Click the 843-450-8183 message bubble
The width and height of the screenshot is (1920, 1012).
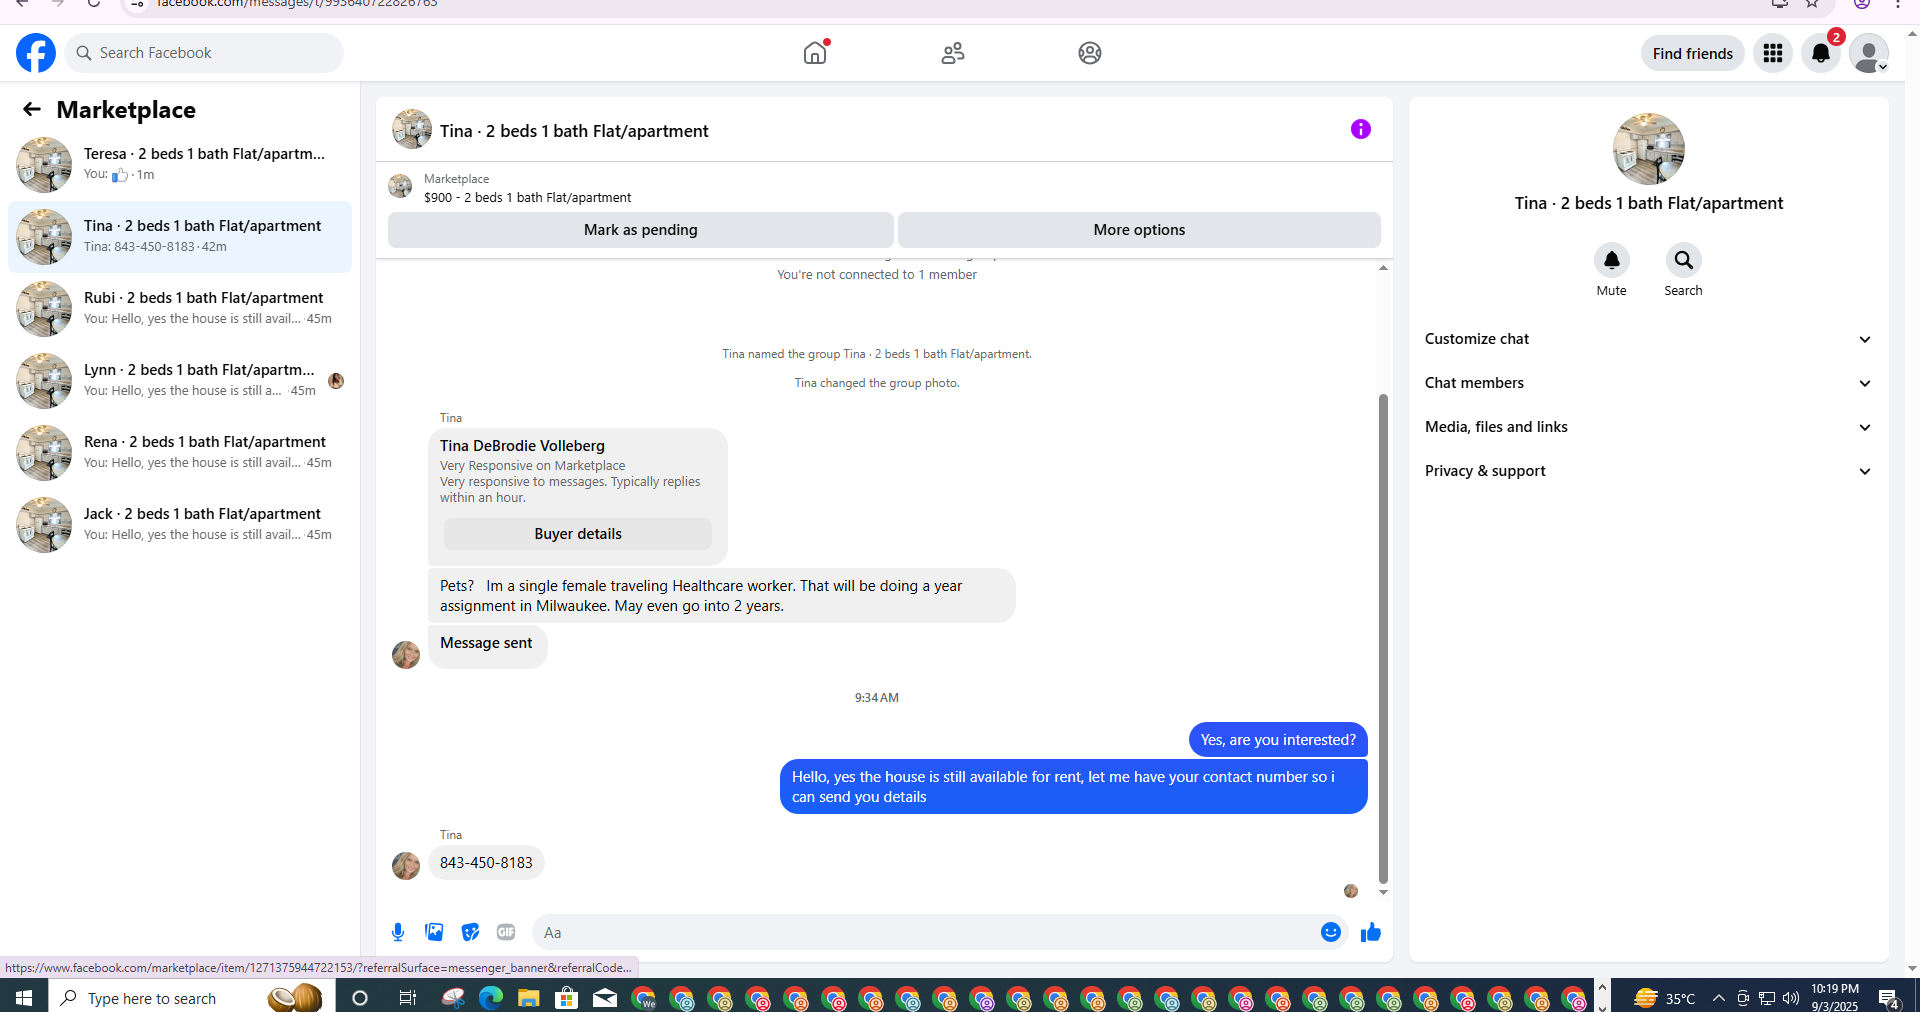pos(486,863)
